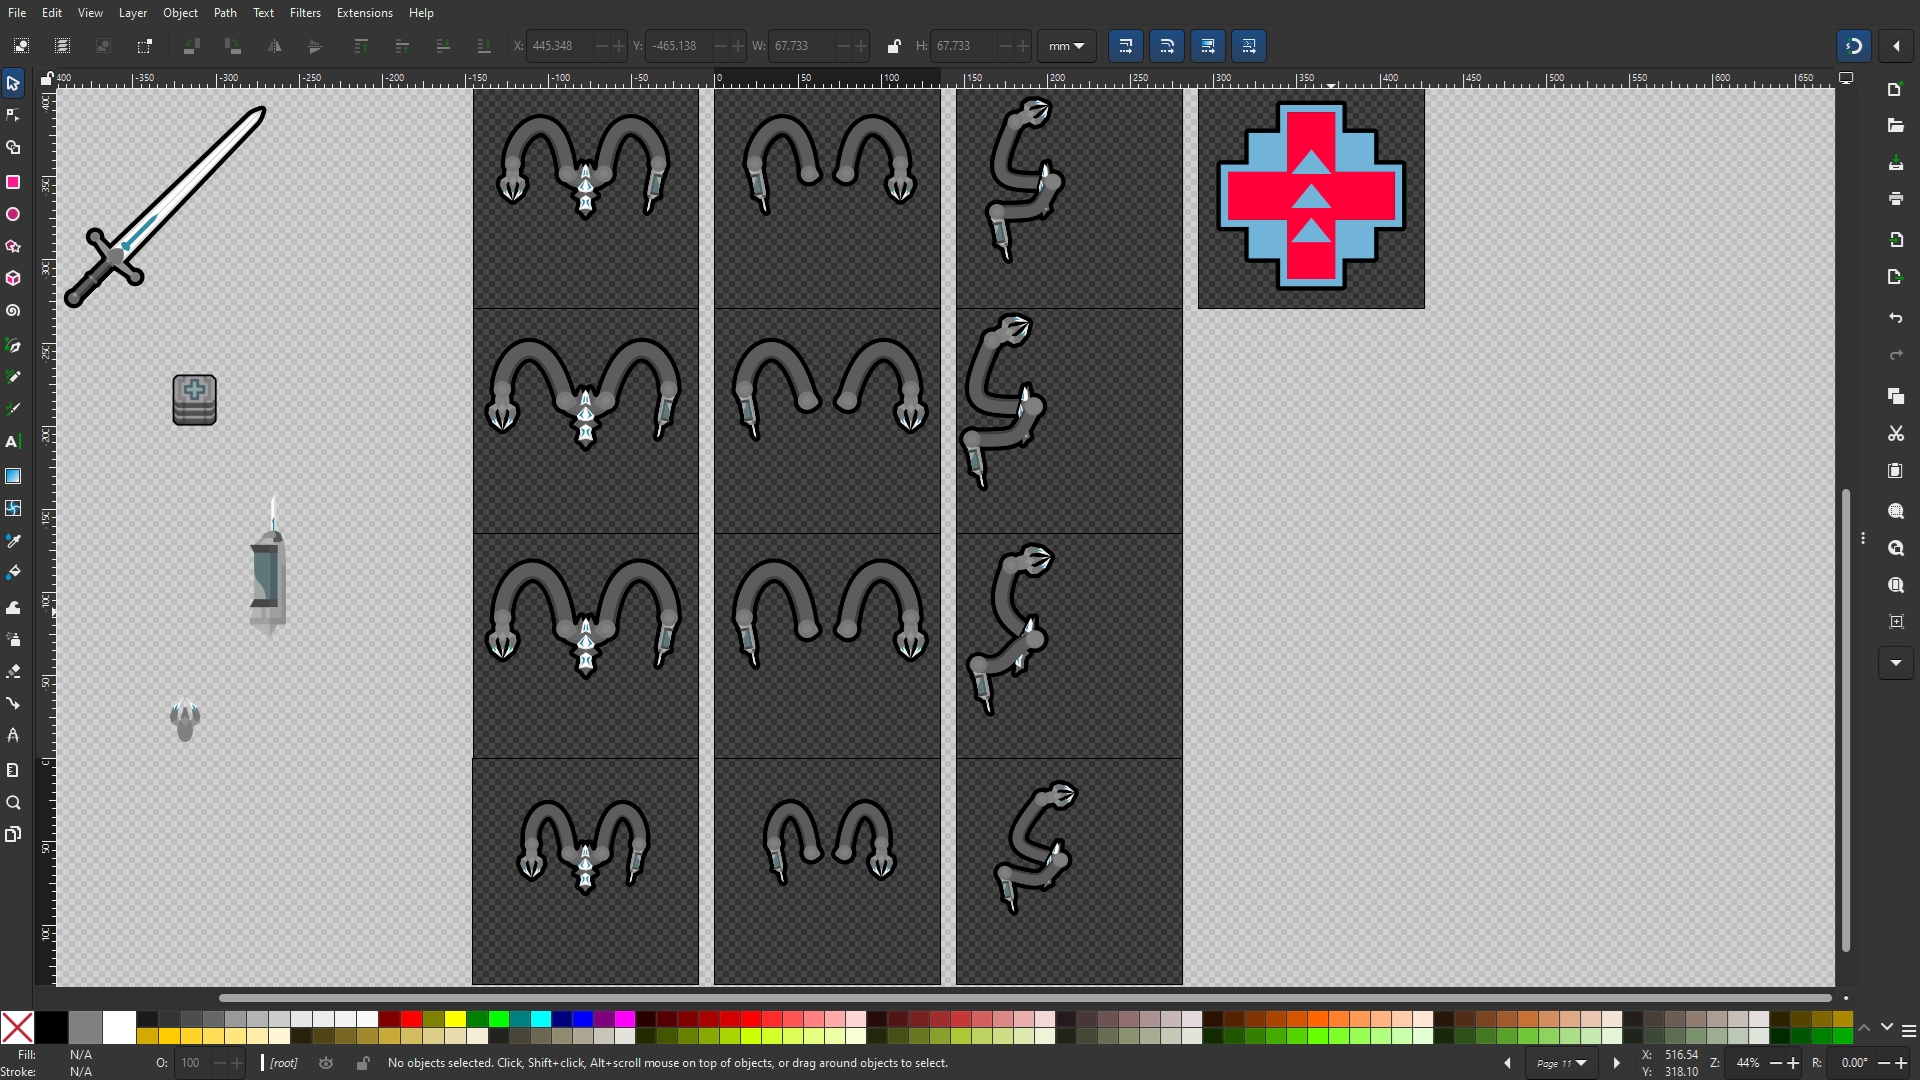The height and width of the screenshot is (1080, 1920).
Task: Click the Print document icon
Action: 1895,199
